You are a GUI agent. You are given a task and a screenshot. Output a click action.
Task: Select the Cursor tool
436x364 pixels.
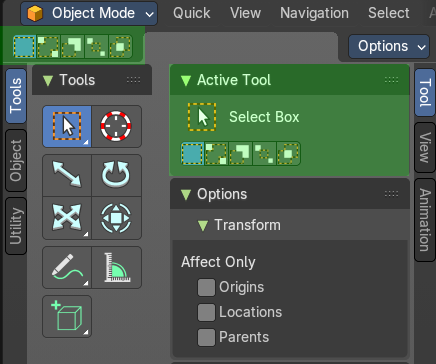pos(116,126)
